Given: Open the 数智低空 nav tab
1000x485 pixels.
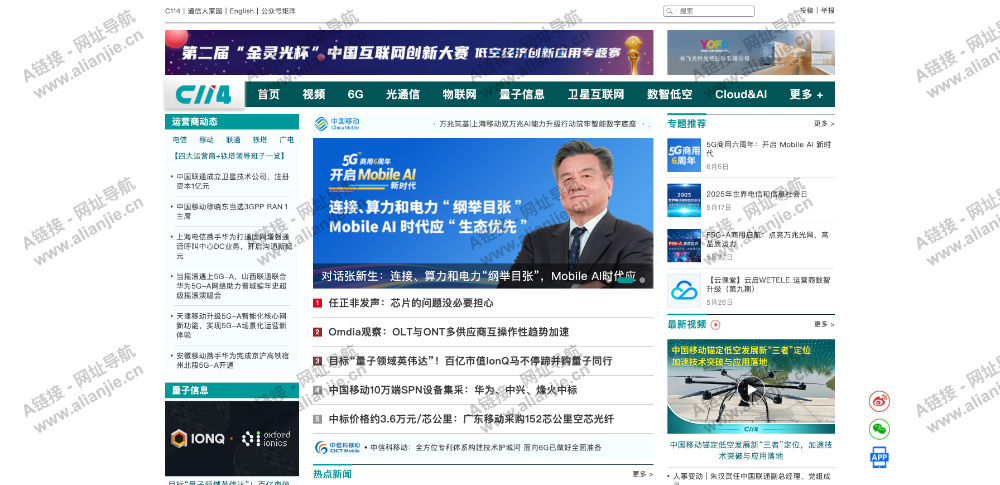Looking at the screenshot, I should [670, 94].
